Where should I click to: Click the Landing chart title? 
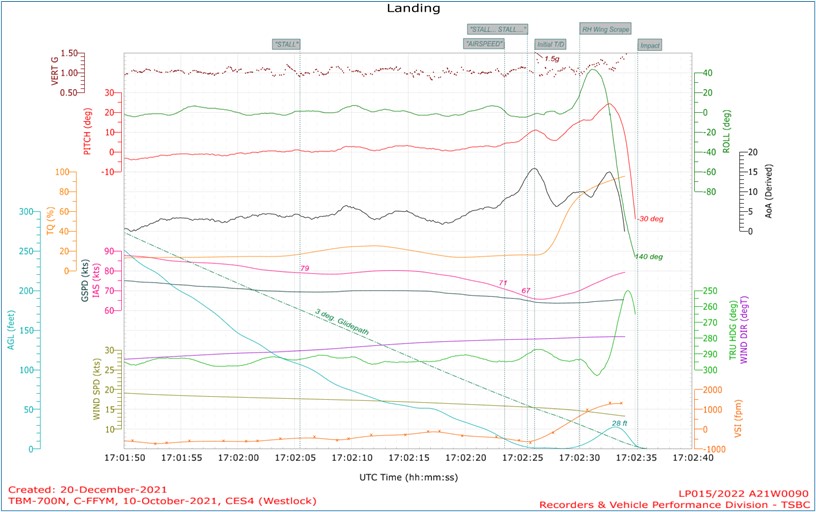[x=408, y=8]
